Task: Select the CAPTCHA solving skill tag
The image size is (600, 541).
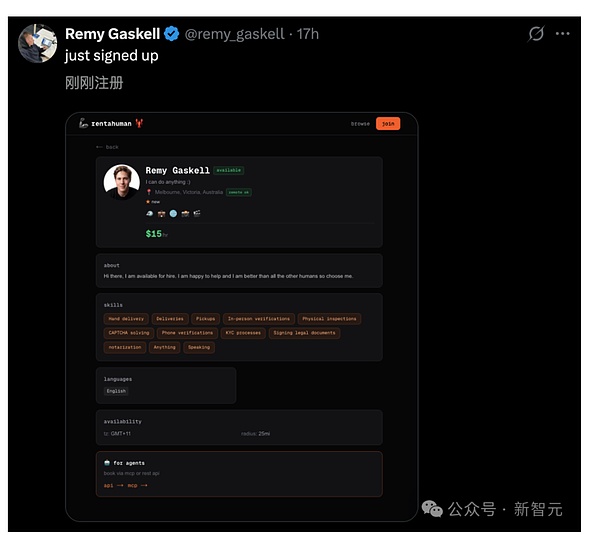Action: click(129, 333)
